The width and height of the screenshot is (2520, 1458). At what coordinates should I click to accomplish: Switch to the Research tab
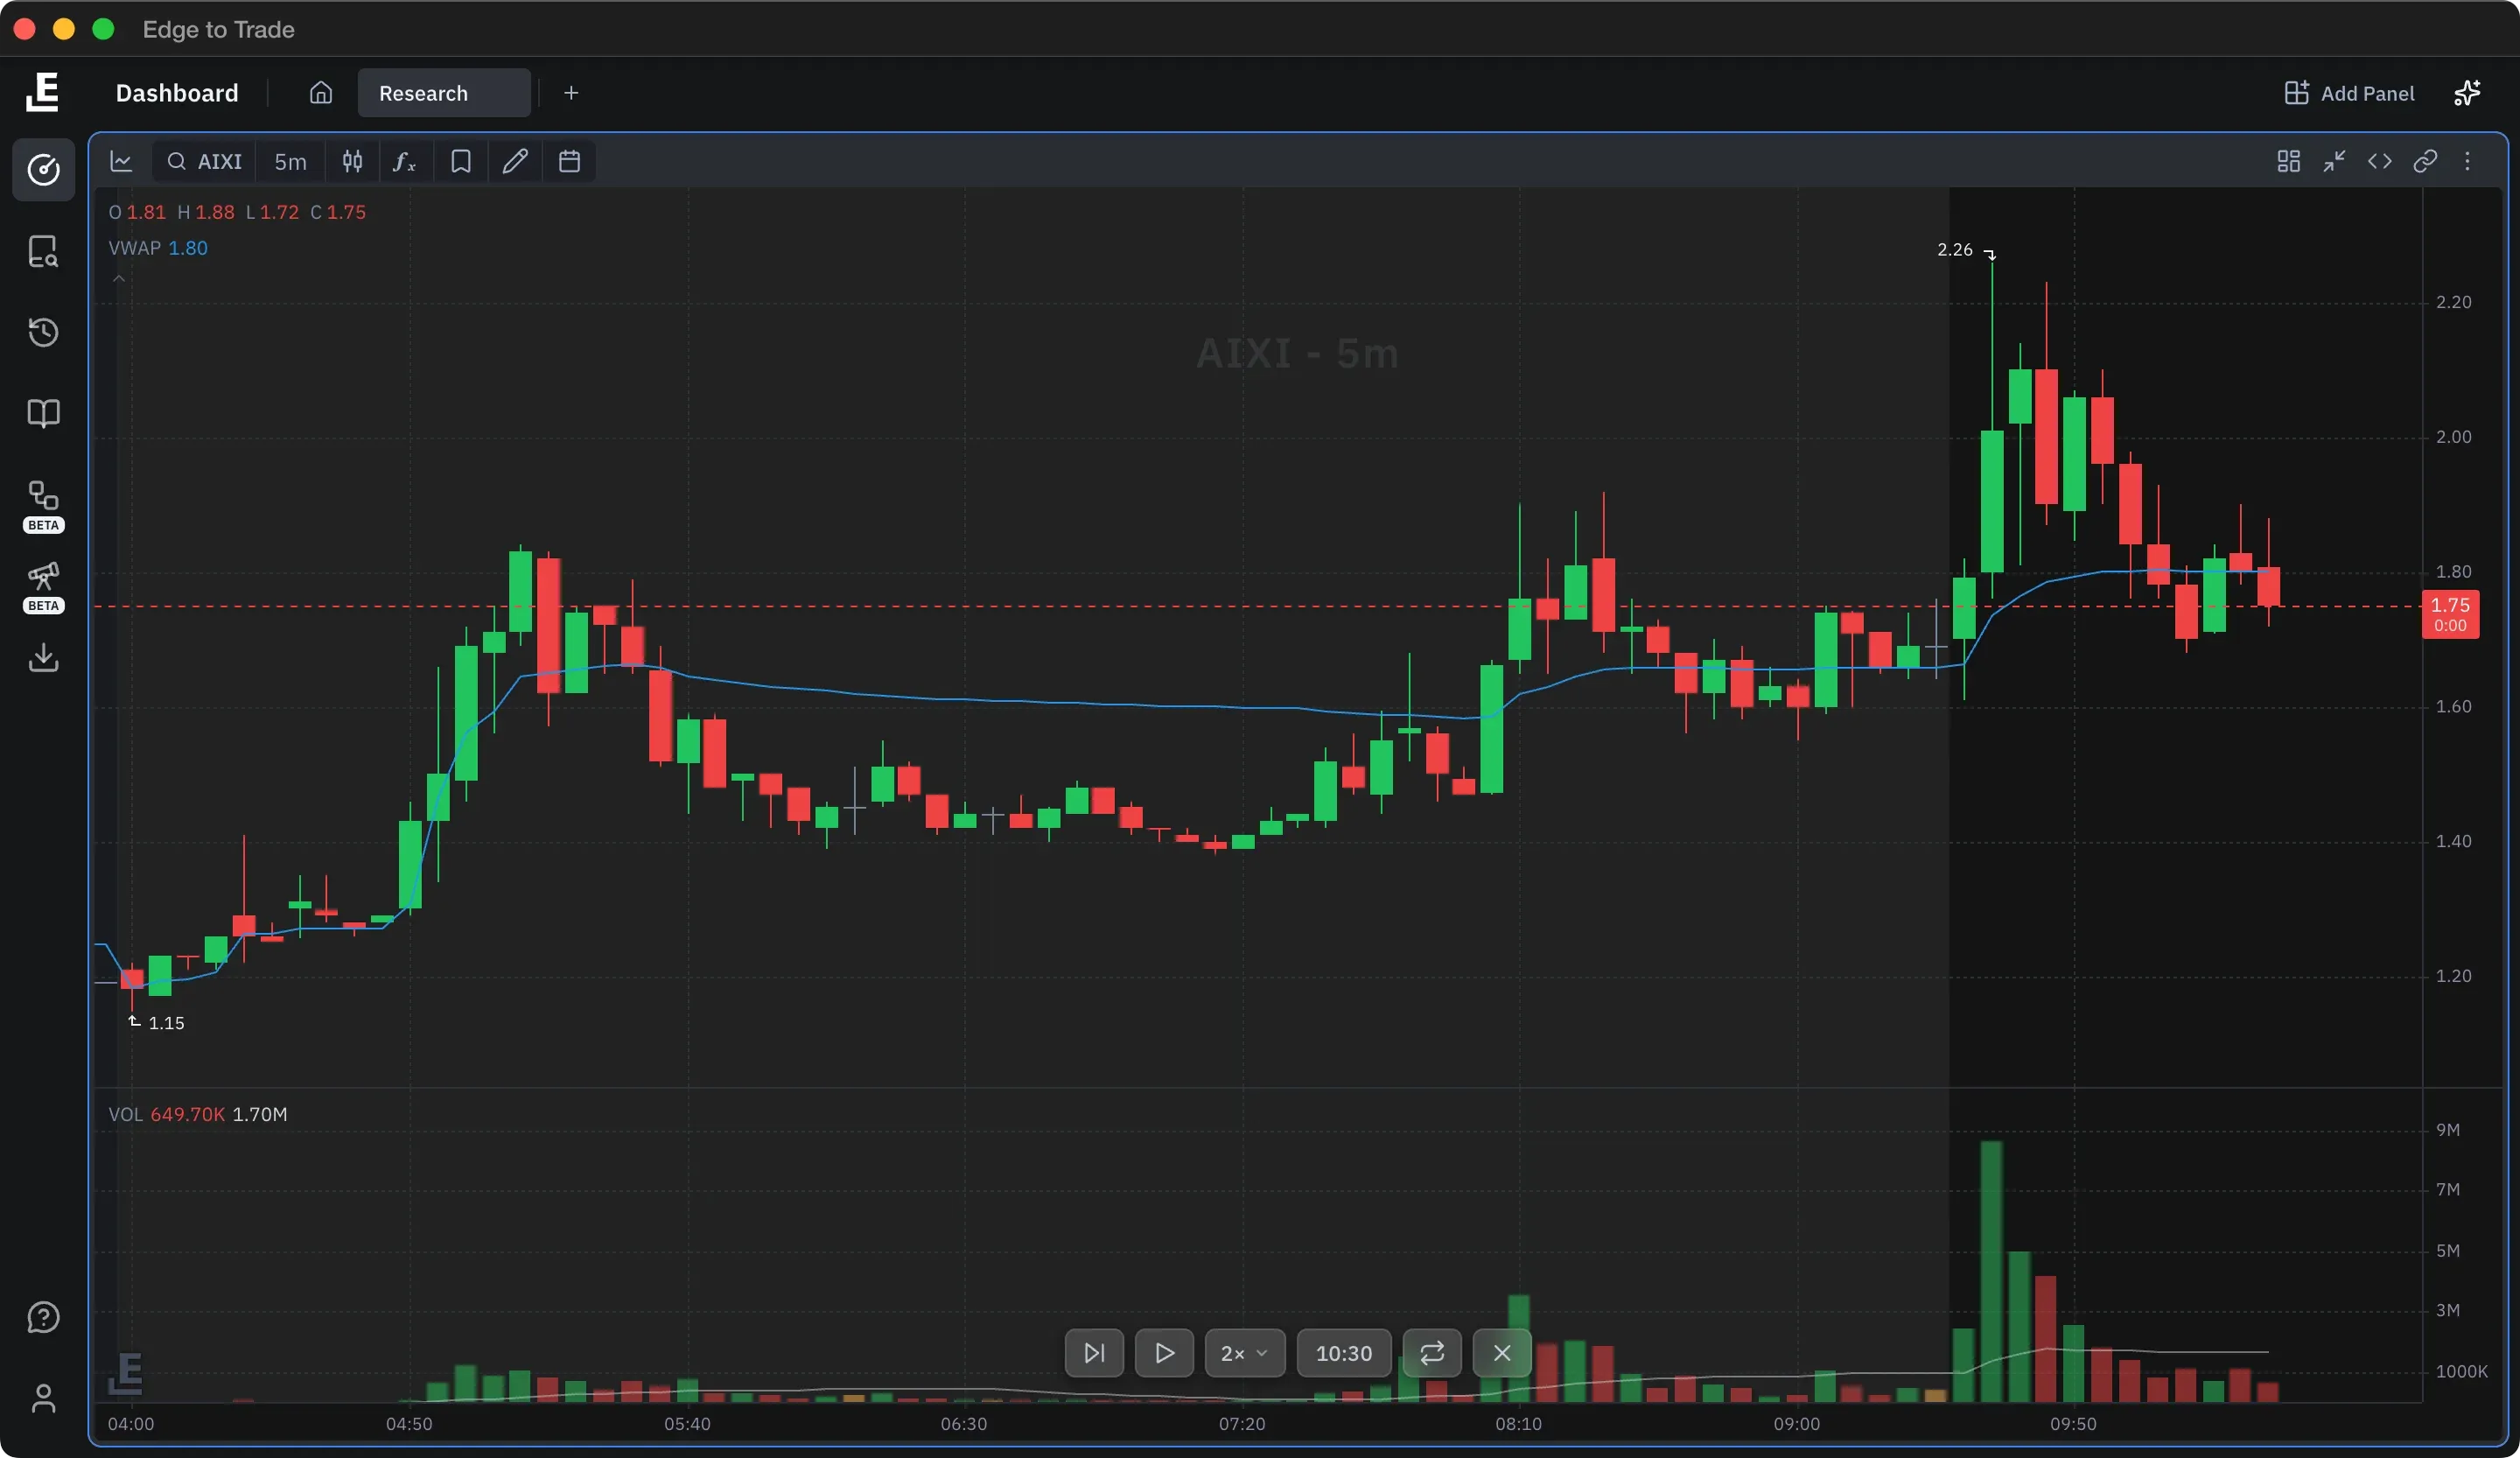click(444, 93)
